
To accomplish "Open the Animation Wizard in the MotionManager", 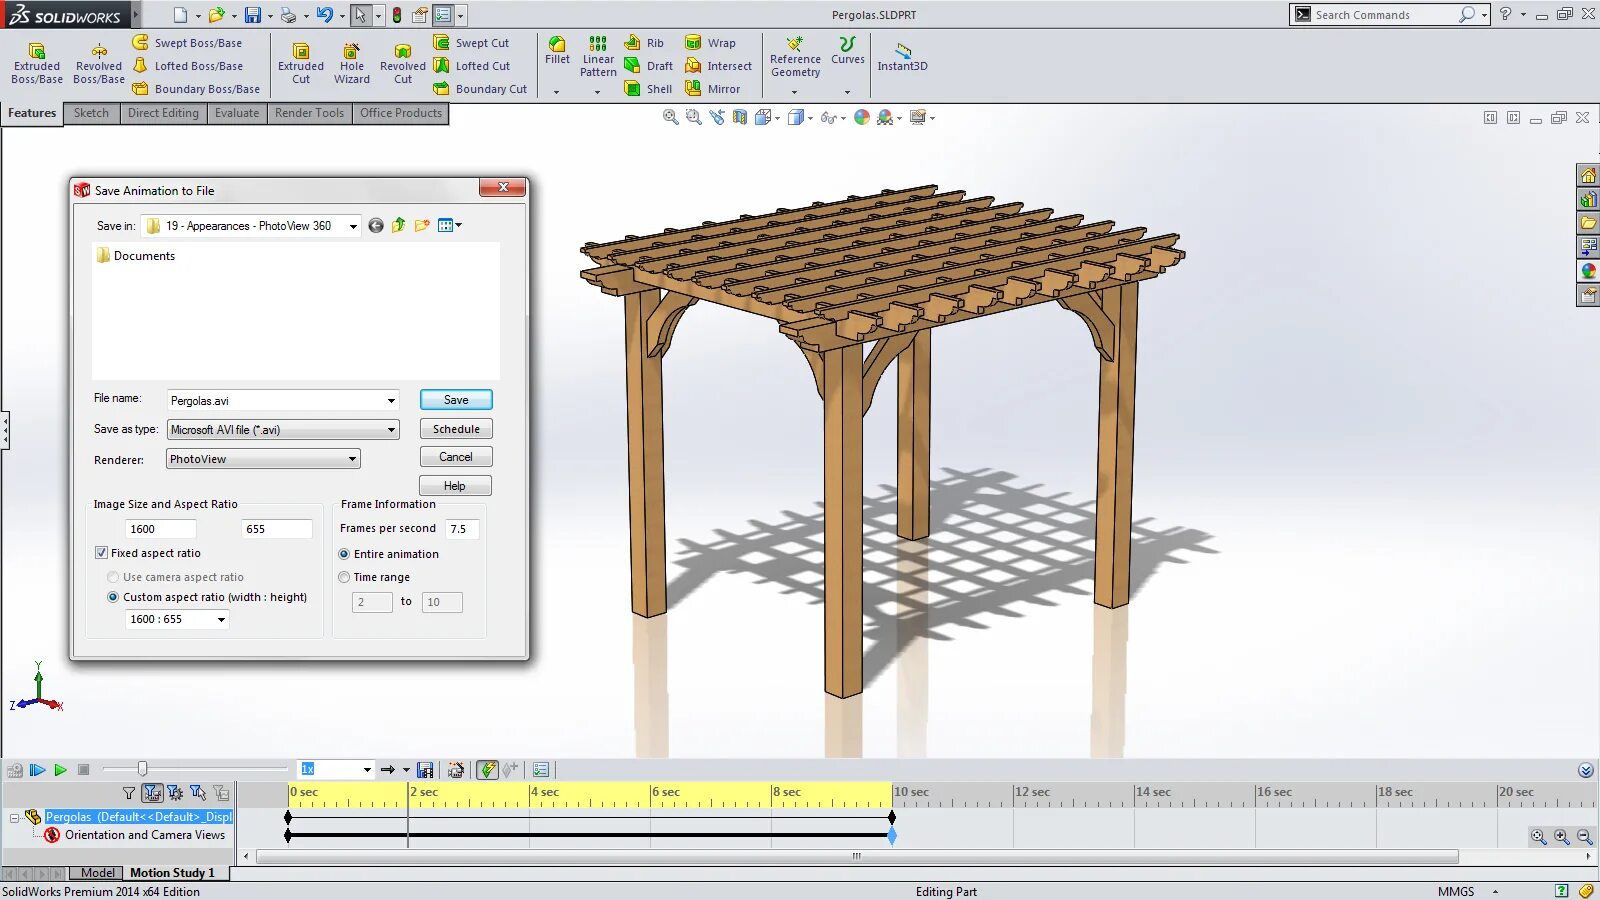I will tap(456, 769).
